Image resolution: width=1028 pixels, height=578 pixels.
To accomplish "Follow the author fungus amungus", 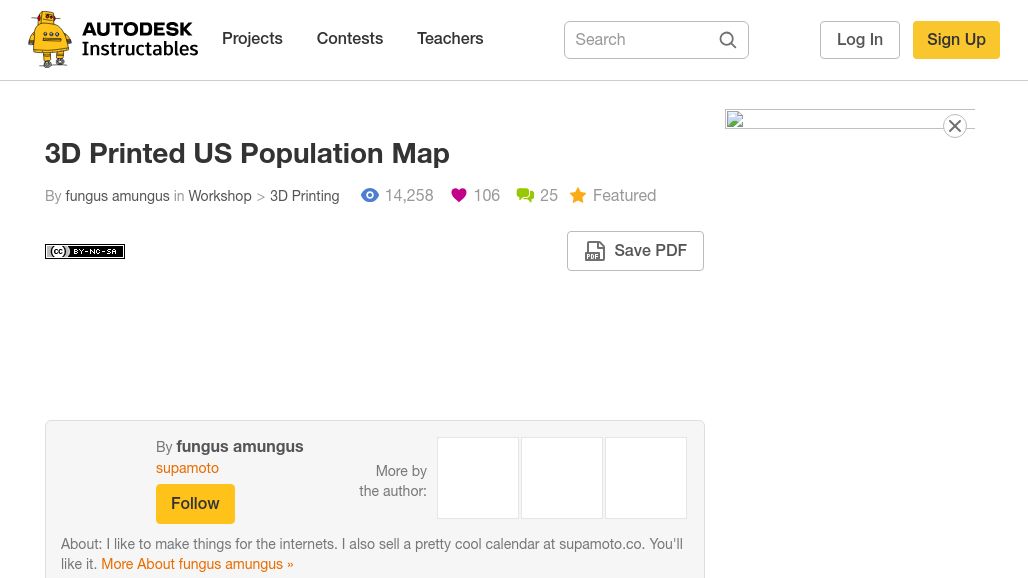I will coord(195,504).
